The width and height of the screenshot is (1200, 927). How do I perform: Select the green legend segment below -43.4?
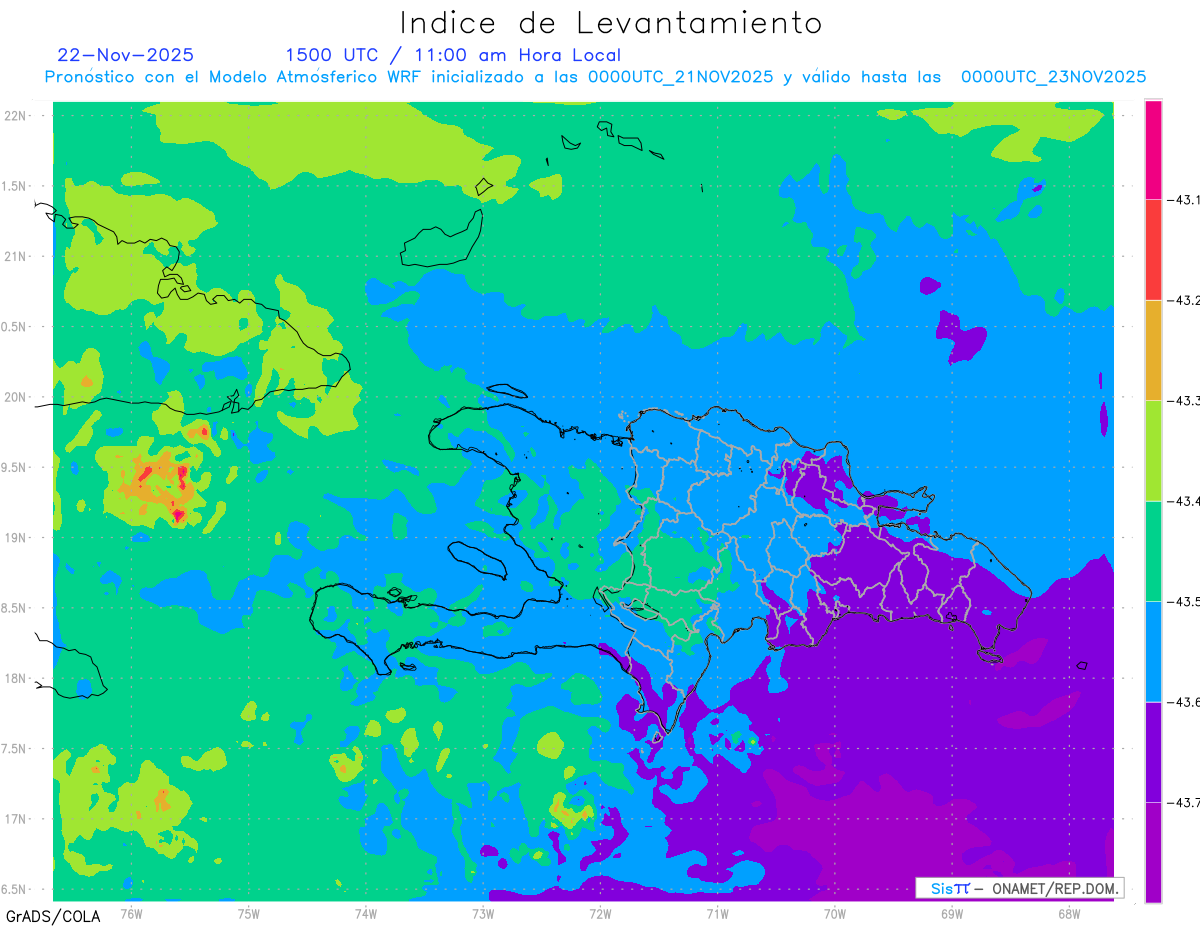point(1153,551)
